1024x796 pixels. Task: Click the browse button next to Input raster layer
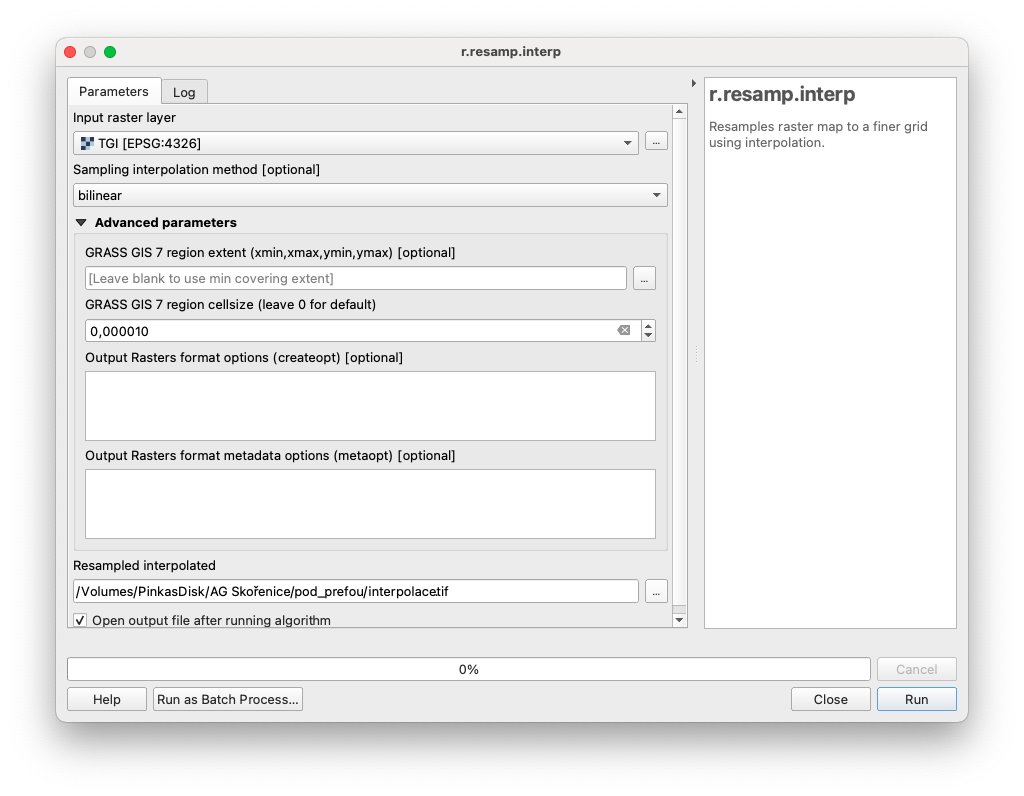(656, 142)
